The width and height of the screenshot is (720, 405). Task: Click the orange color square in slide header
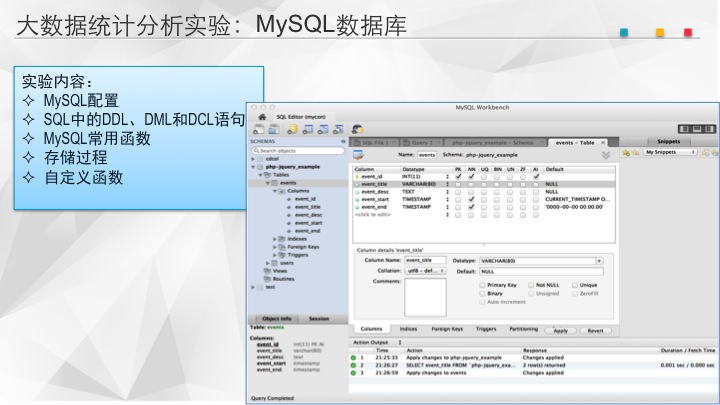pyautogui.click(x=656, y=32)
